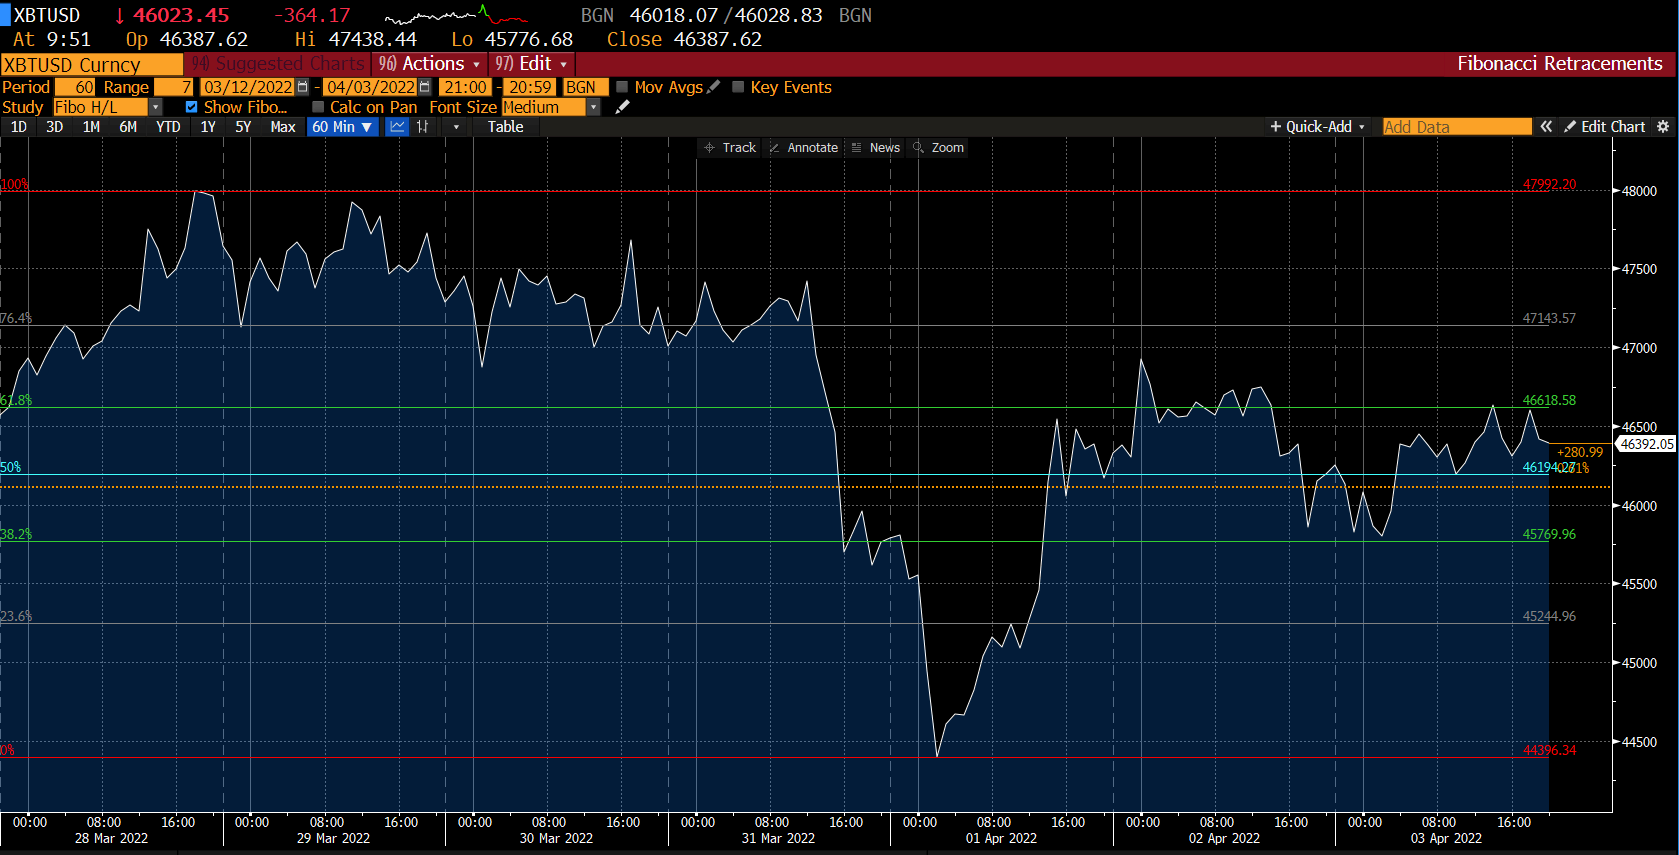The height and width of the screenshot is (855, 1679).
Task: Click the Add Data input field
Action: point(1457,127)
